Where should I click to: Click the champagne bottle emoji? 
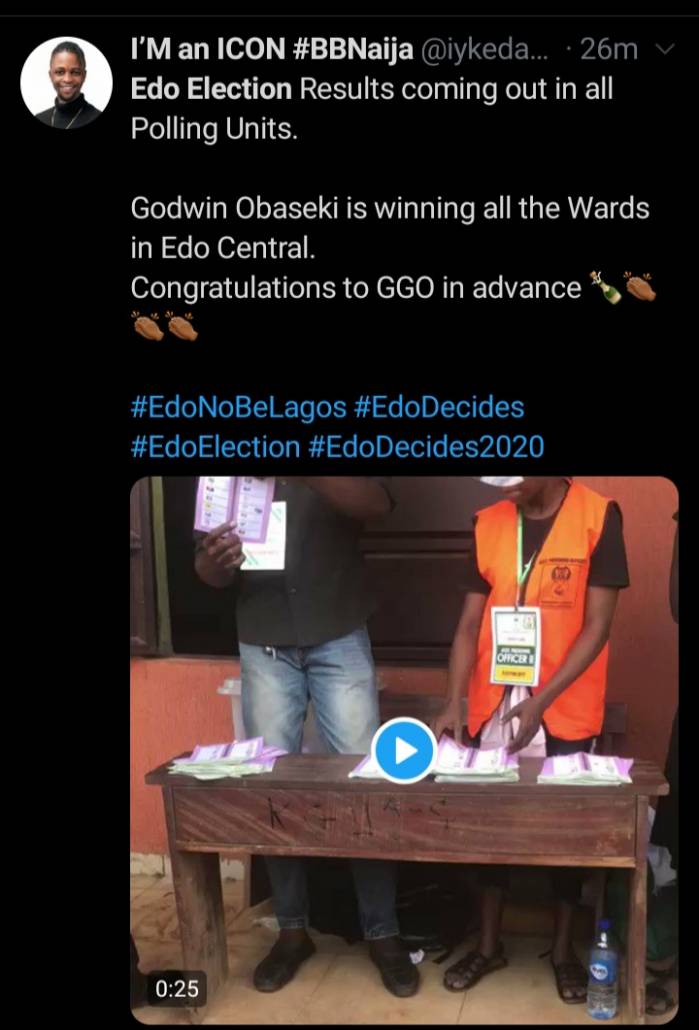[605, 288]
